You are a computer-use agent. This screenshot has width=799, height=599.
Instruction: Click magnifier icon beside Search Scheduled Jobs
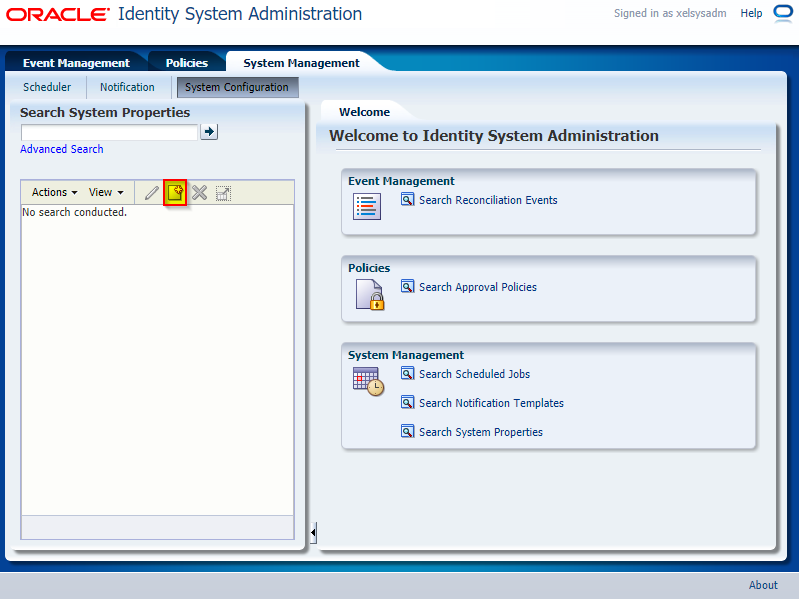coord(407,374)
